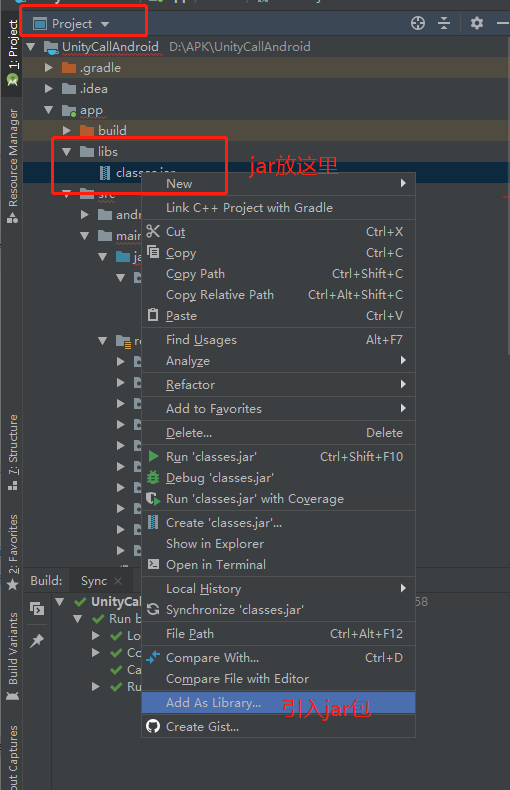
Task: Choose Copy in context menu
Action: point(279,253)
